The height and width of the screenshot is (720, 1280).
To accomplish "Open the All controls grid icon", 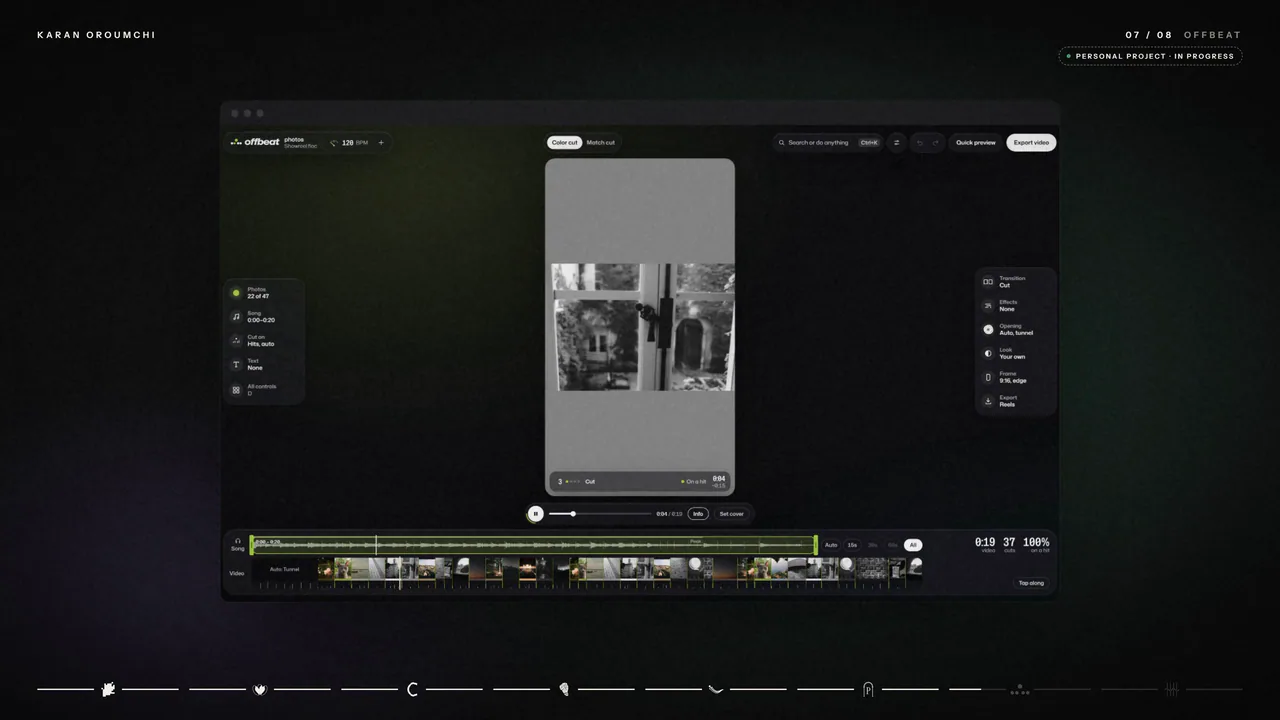I will pos(236,390).
